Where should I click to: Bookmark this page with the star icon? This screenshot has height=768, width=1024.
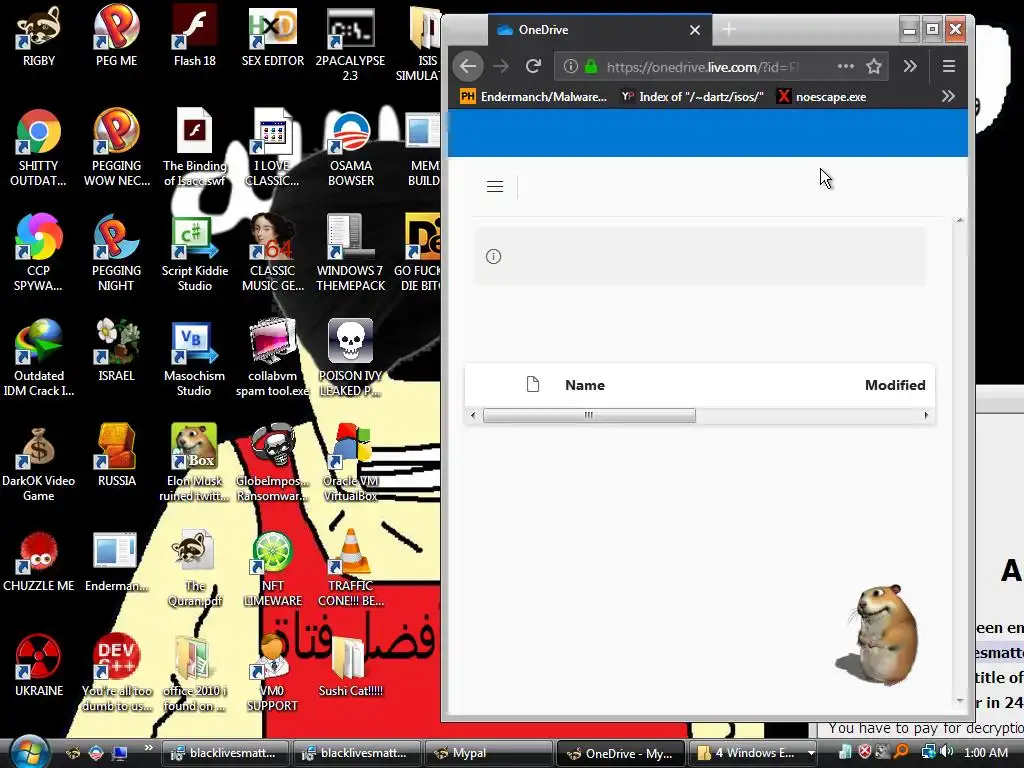[874, 66]
